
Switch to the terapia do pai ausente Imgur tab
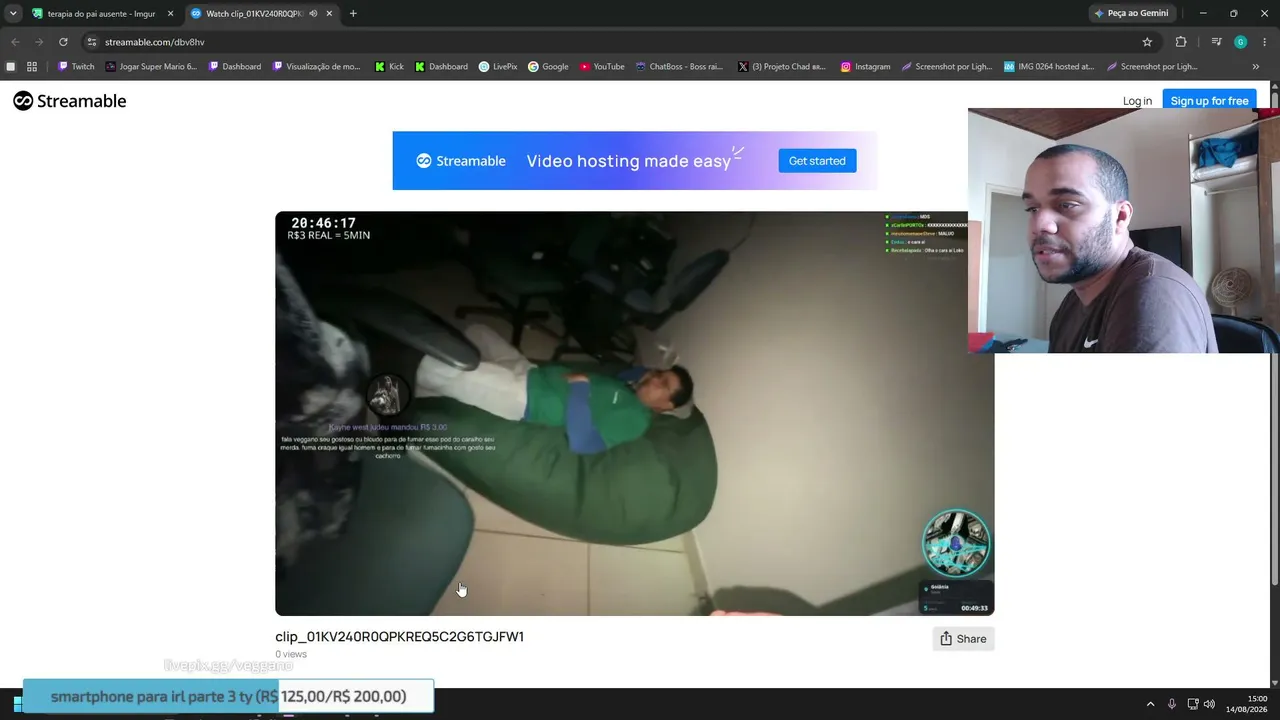point(103,14)
